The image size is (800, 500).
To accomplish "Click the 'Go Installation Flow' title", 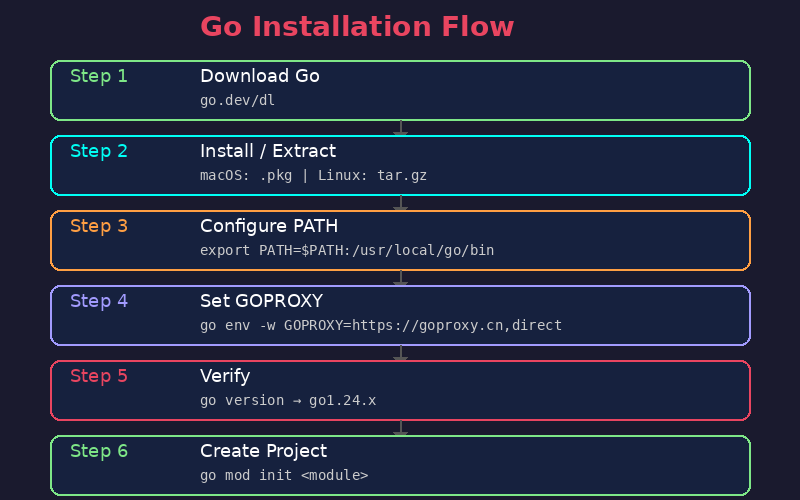I will click(357, 27).
